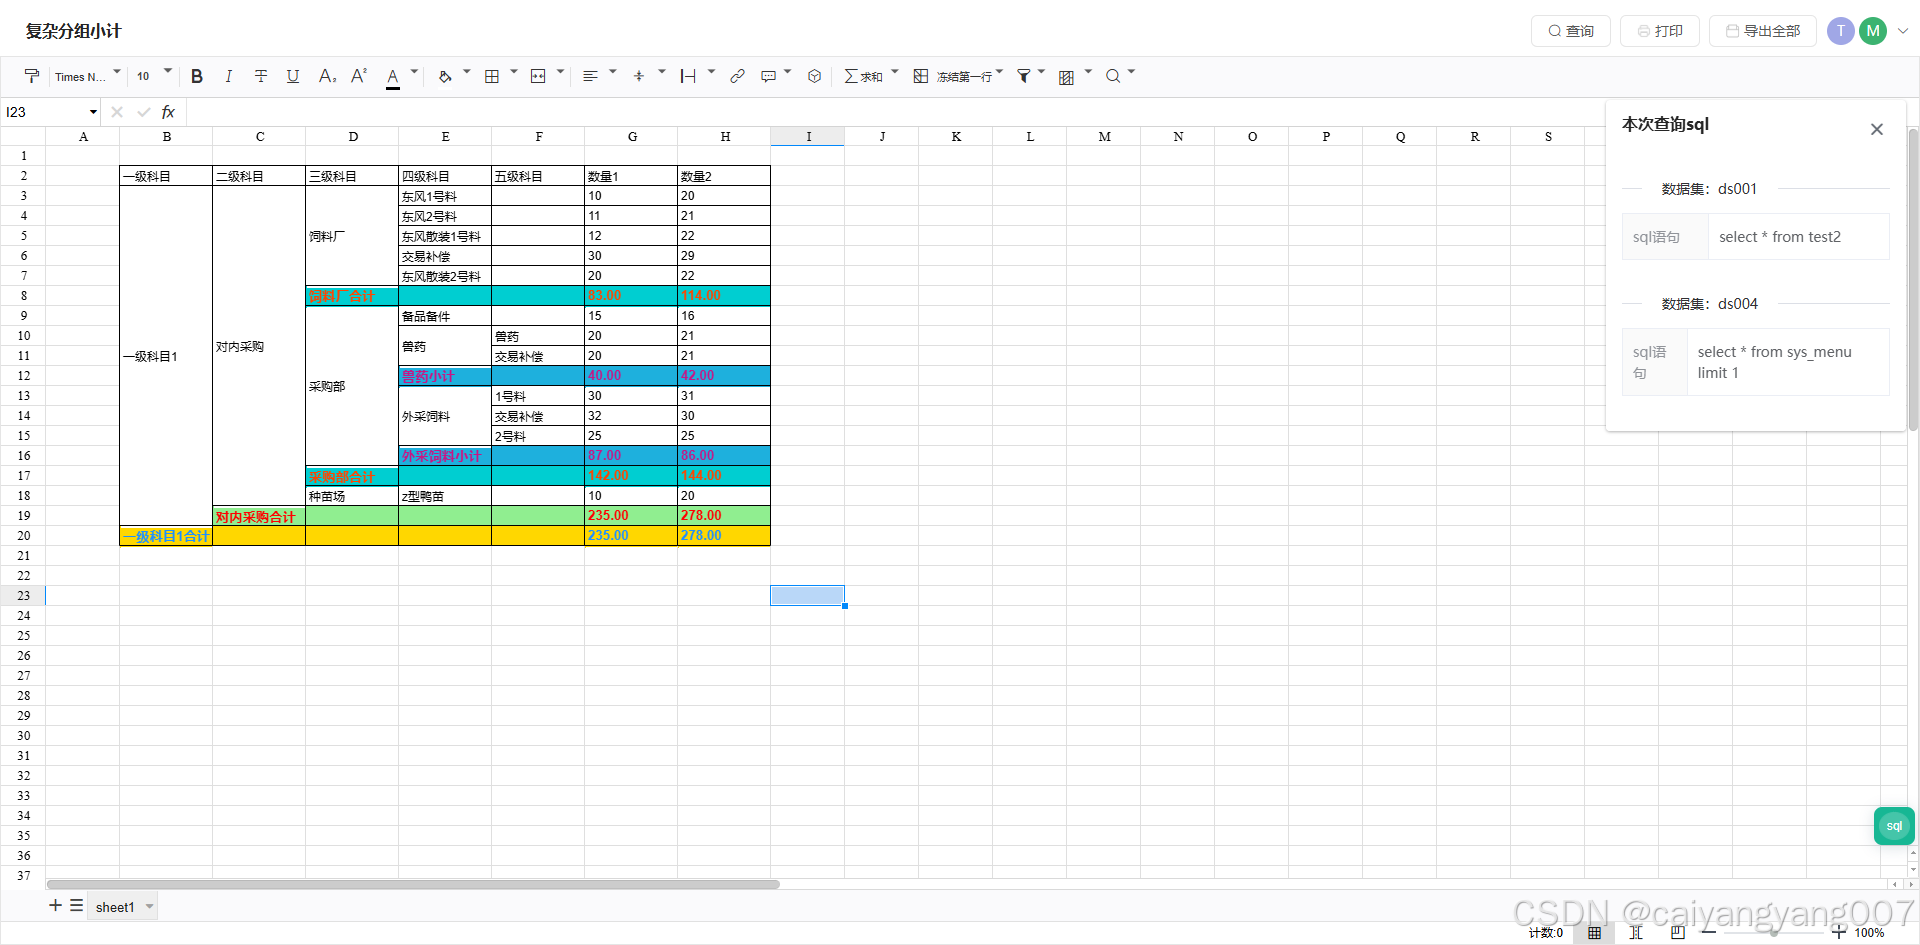Select the 外采饲料小计 cell
This screenshot has height=945, width=1920.
point(445,456)
